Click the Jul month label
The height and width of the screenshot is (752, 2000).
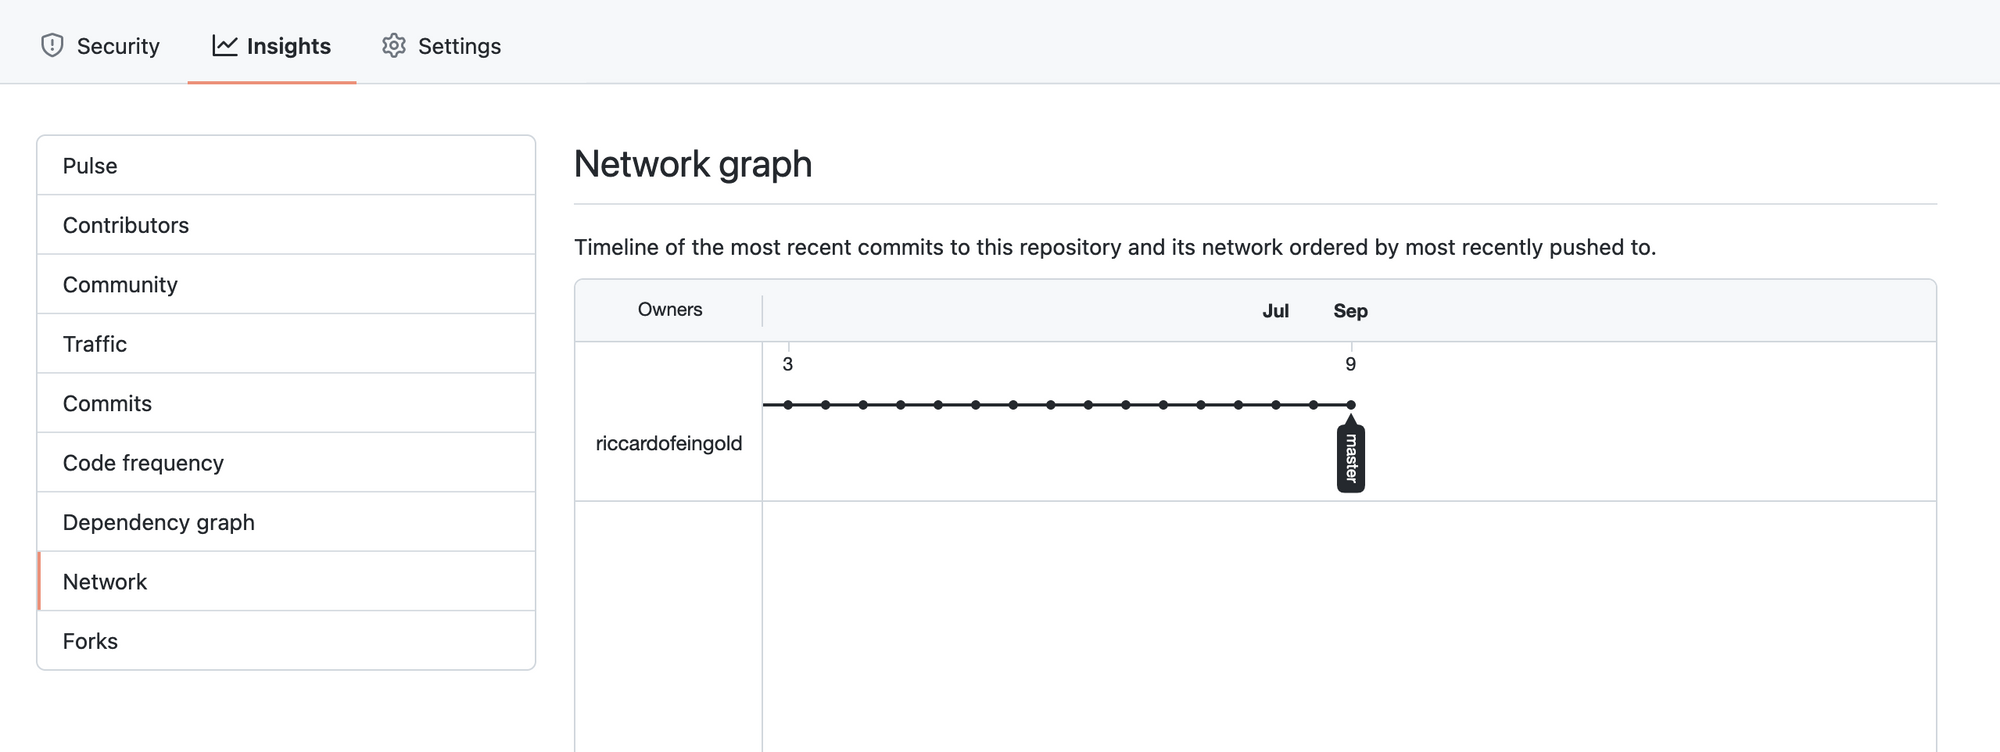(1275, 311)
